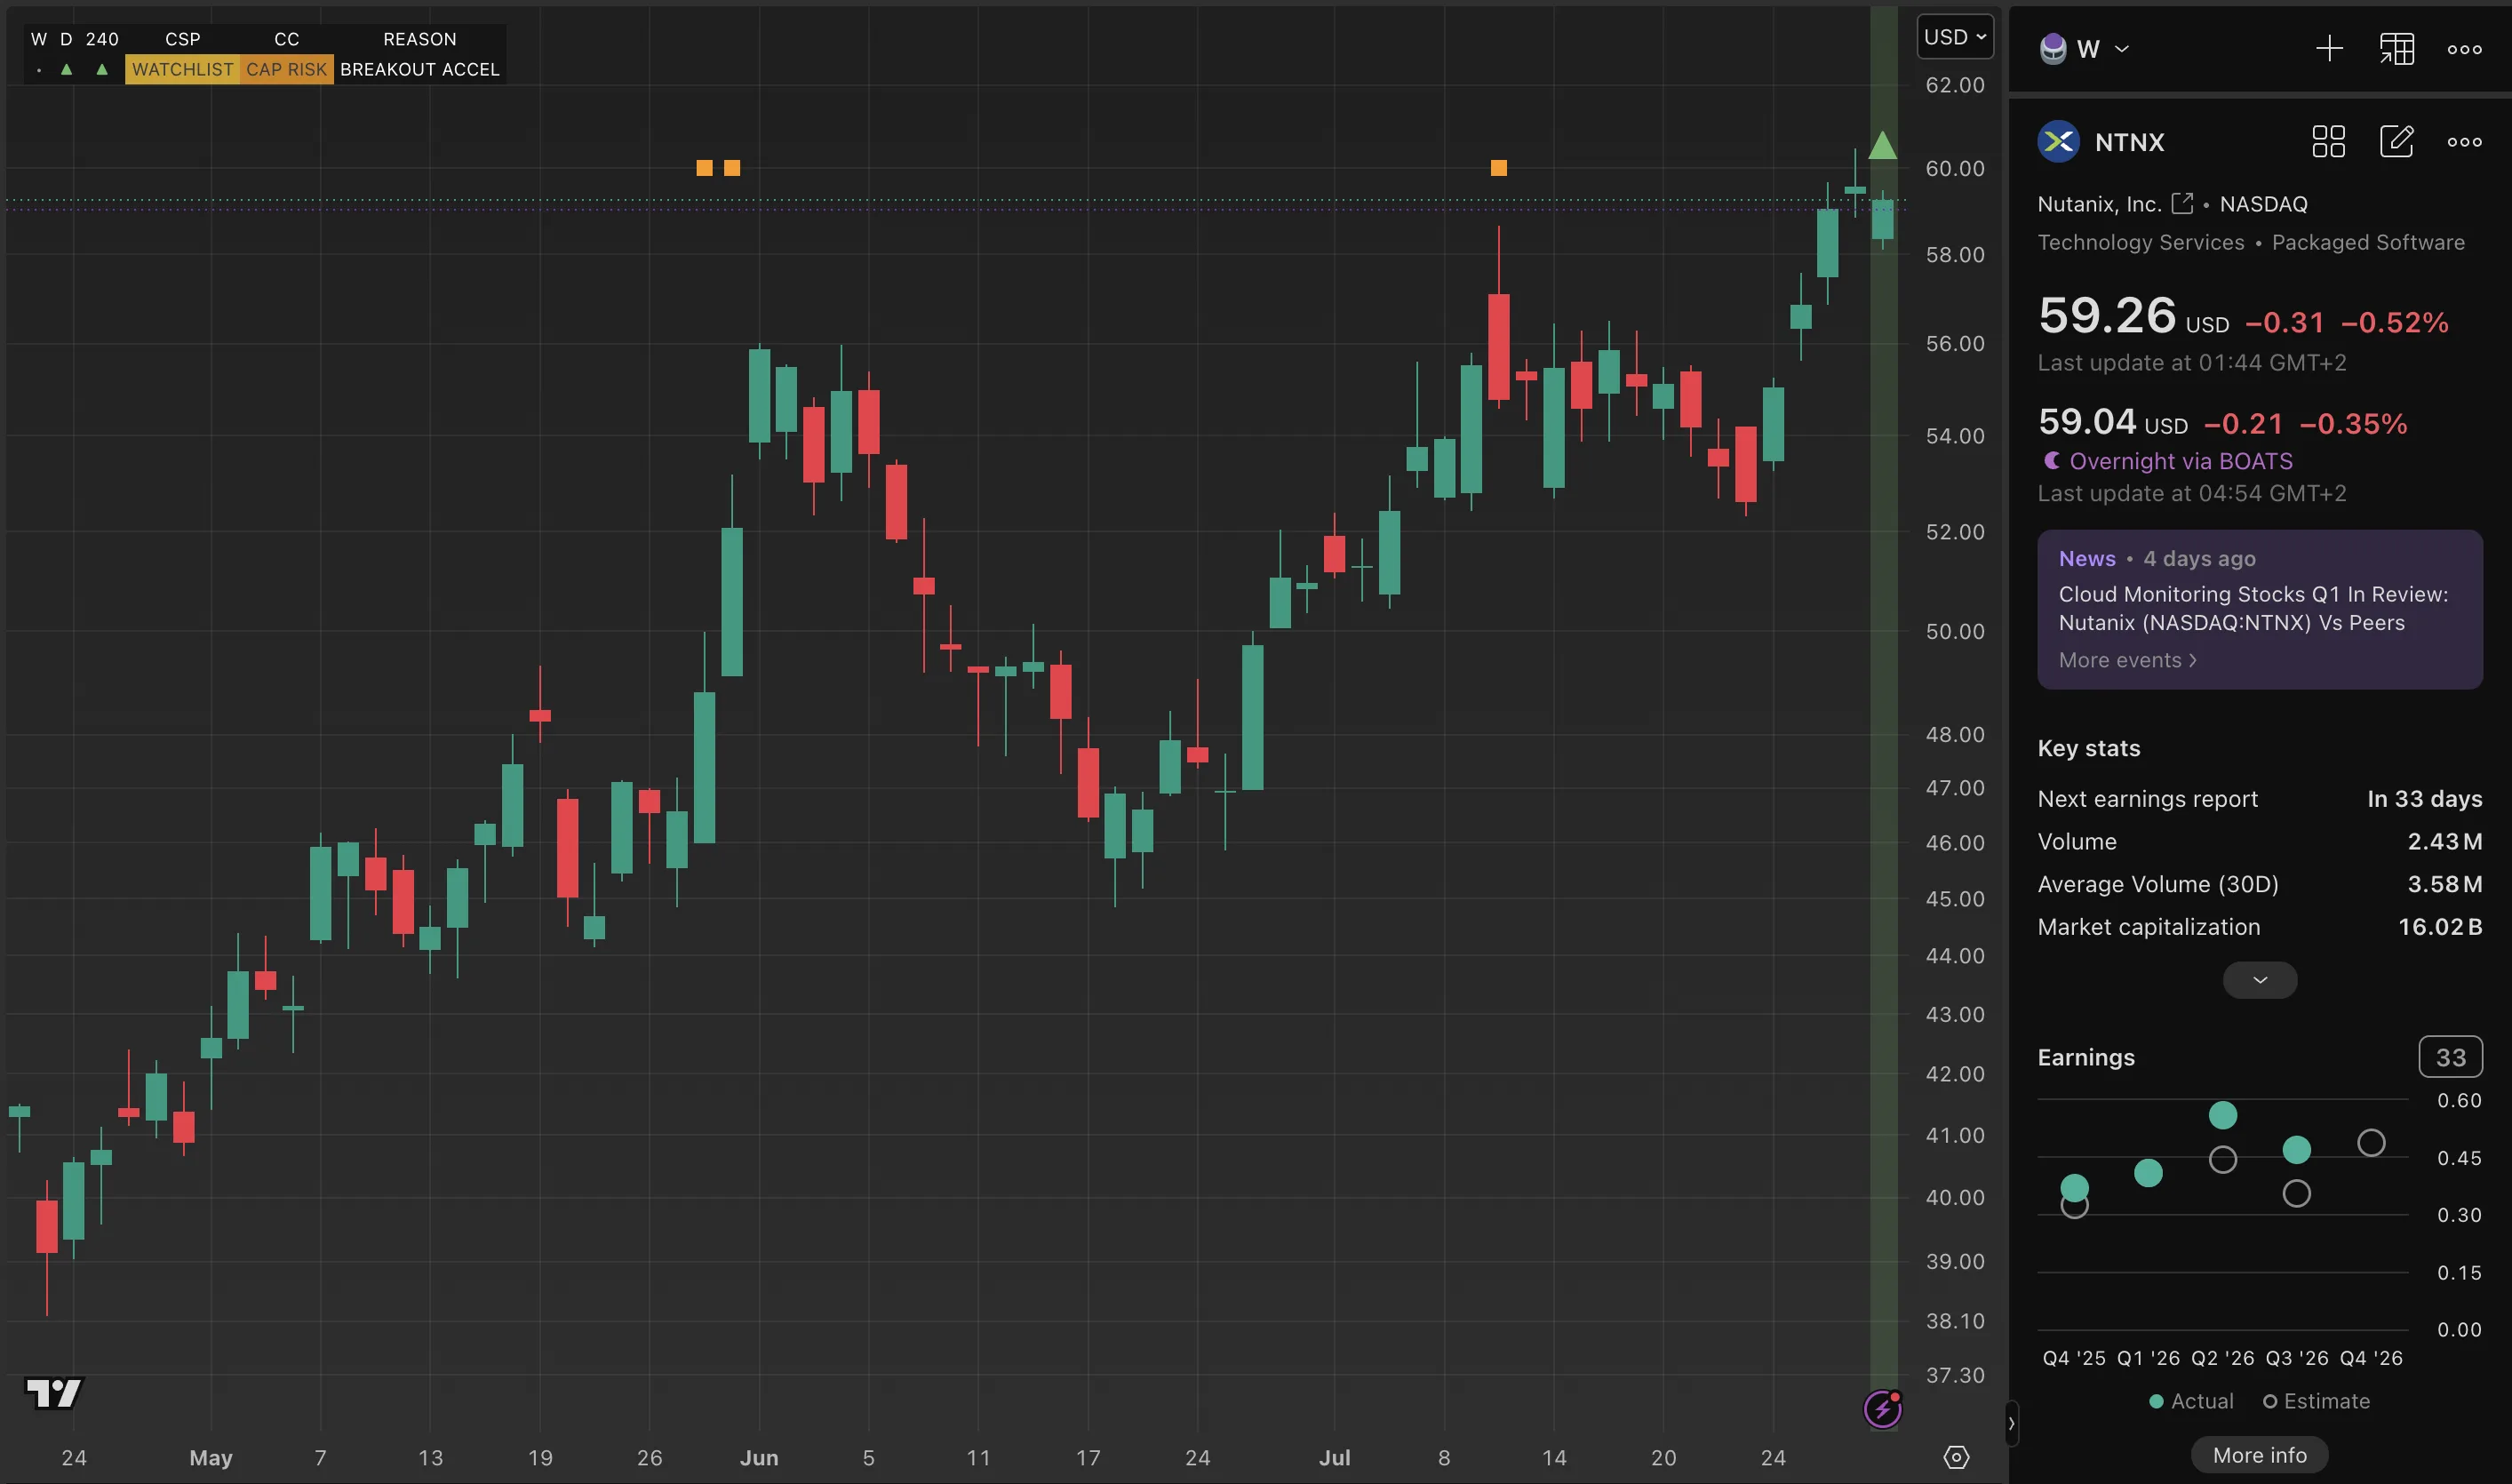
Task: Open NTNX details three-dots menu
Action: point(2464,142)
